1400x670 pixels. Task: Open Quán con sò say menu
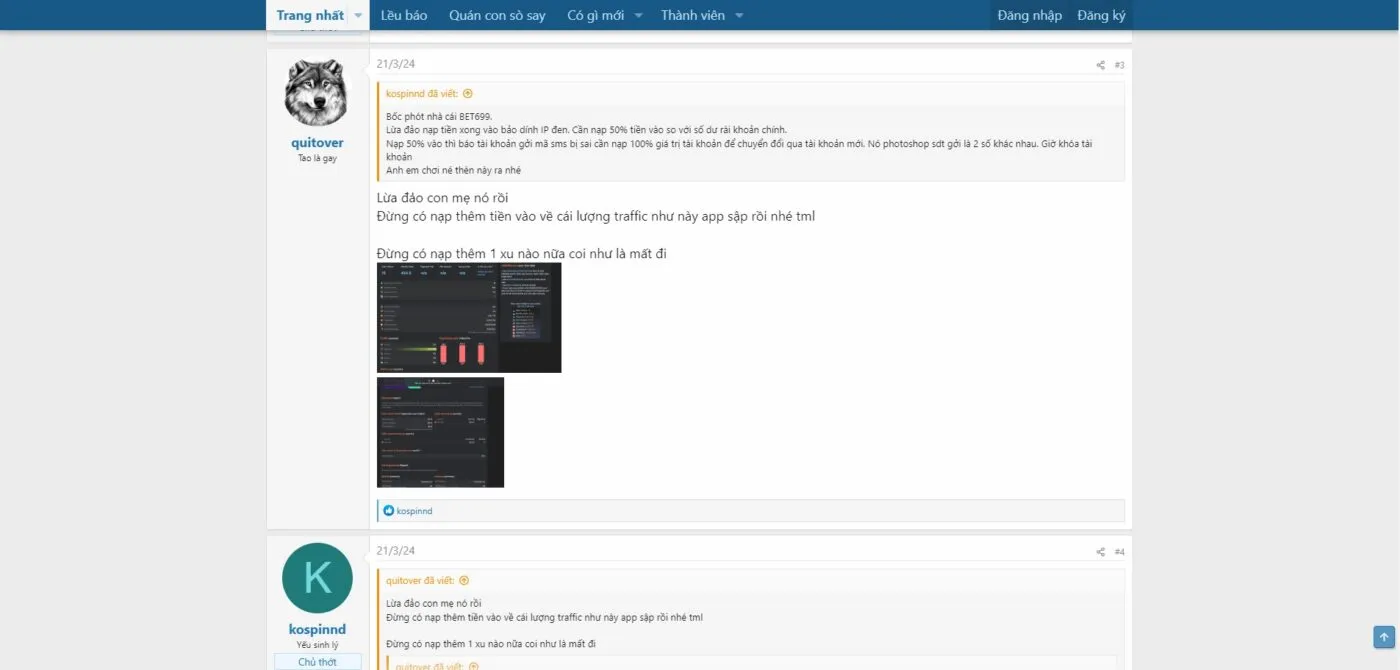pyautogui.click(x=497, y=15)
